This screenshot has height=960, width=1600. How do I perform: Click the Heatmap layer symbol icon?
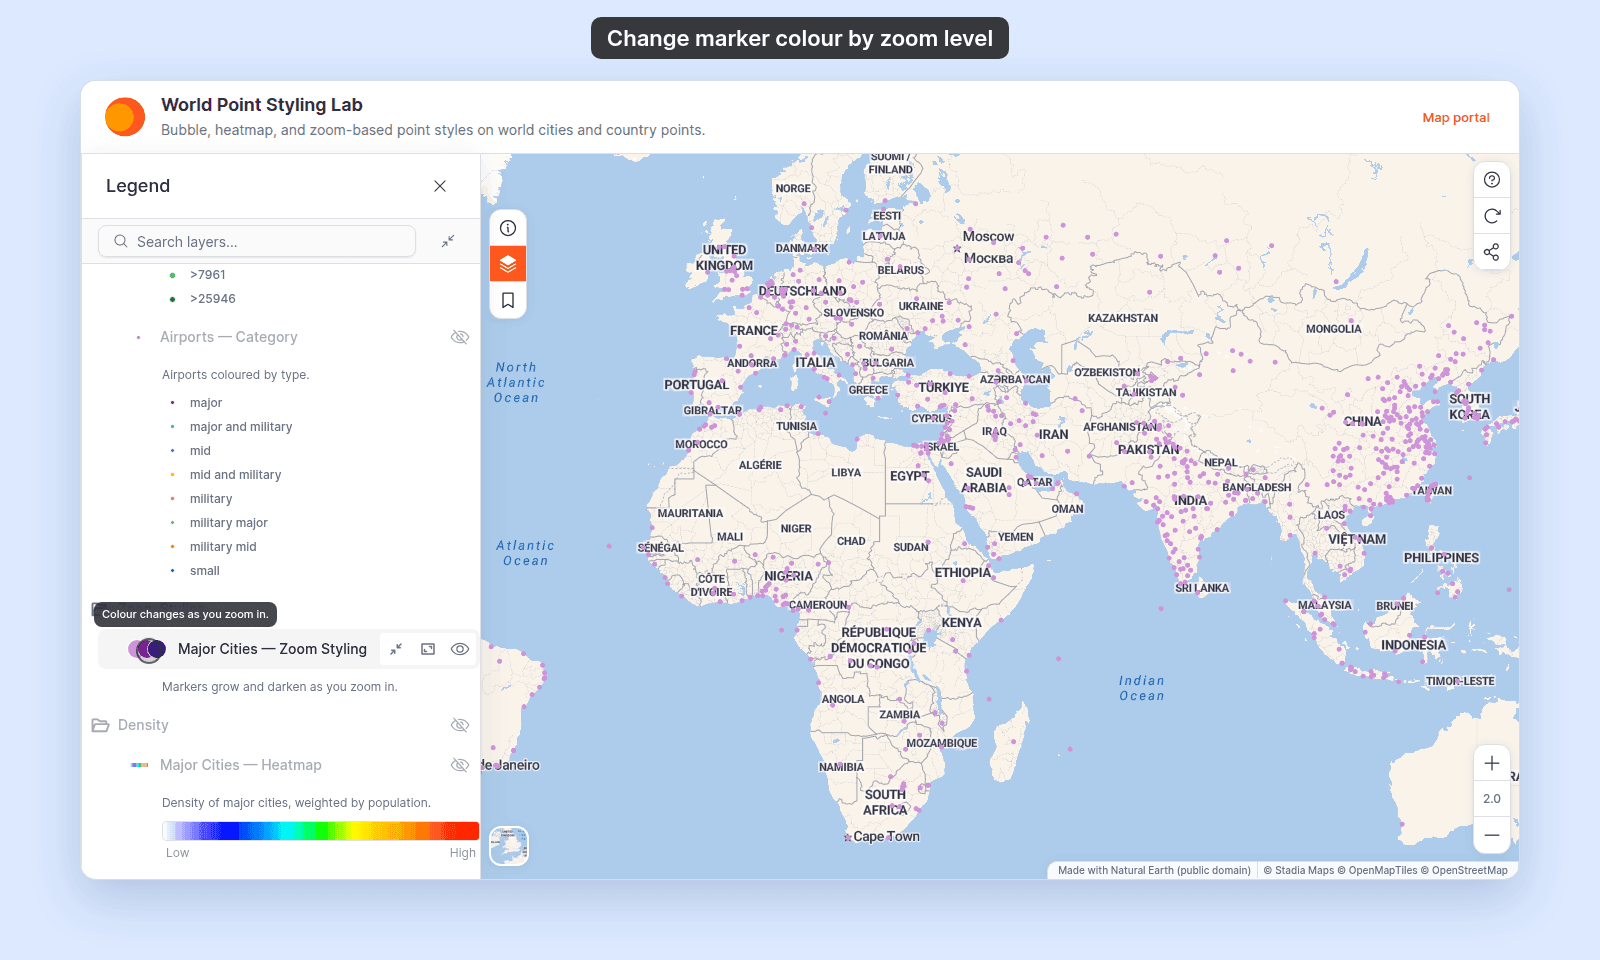pos(140,765)
